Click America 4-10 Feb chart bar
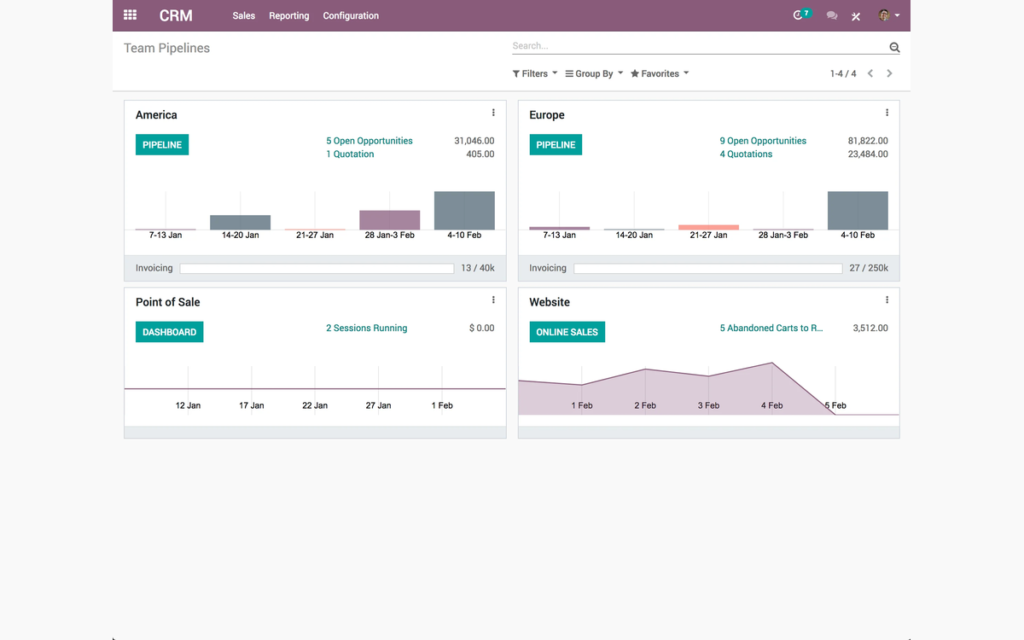This screenshot has height=640, width=1024. [464, 210]
